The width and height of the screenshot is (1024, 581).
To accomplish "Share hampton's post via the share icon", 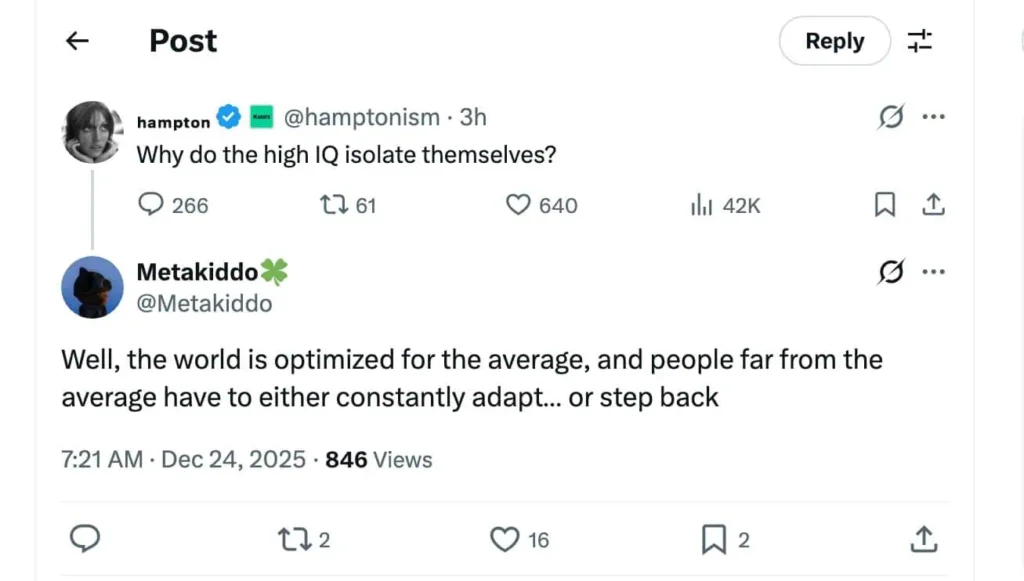I will [x=933, y=204].
